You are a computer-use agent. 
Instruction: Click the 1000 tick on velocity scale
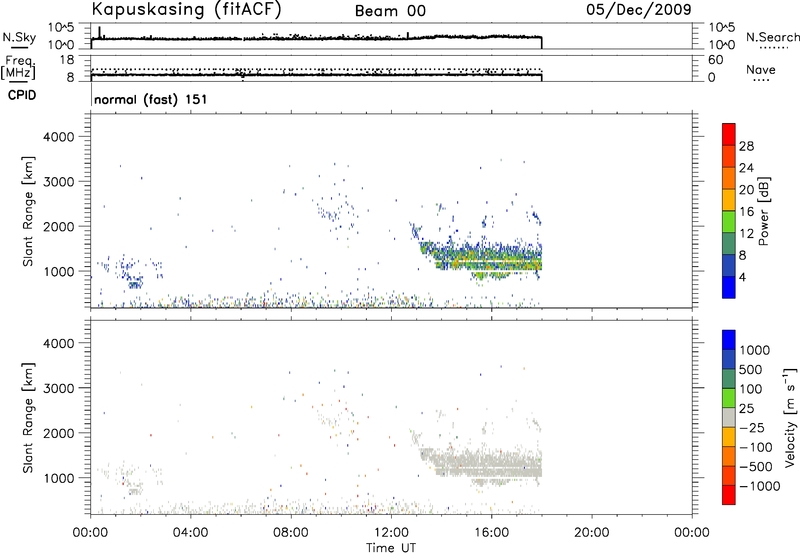point(754,350)
